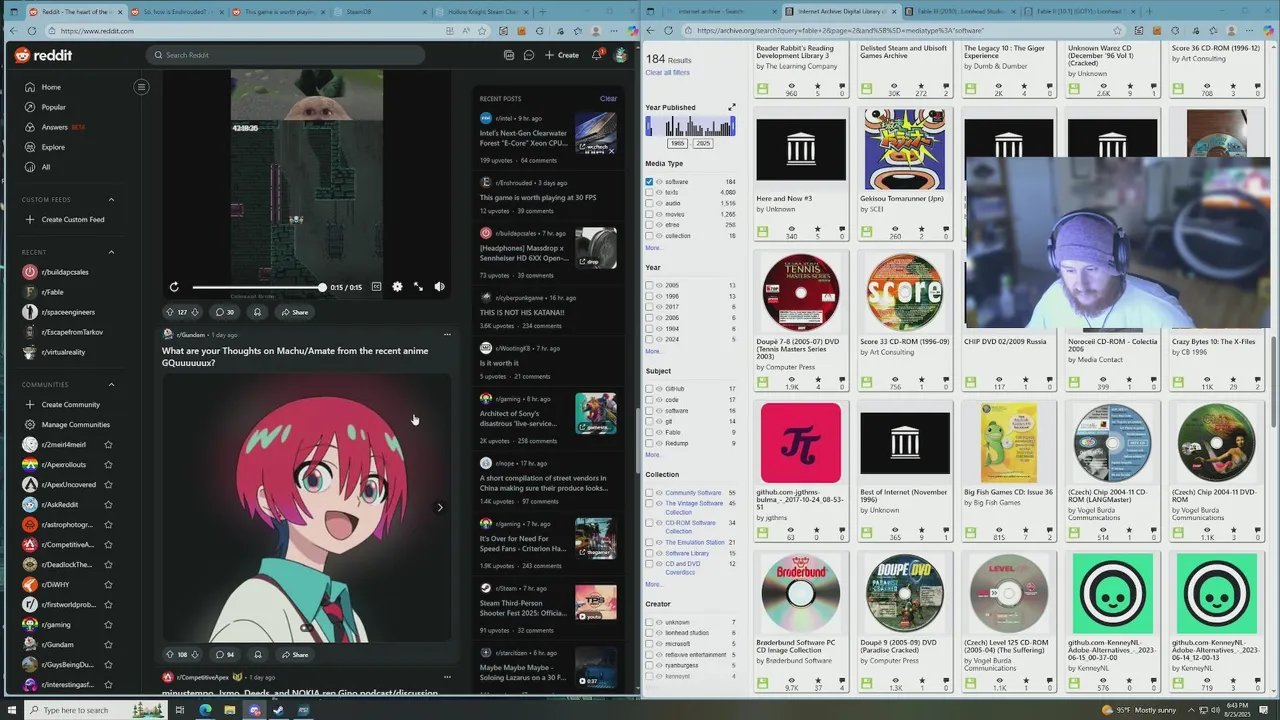Open Microsoft Edge from taskbar
Image resolution: width=1280 pixels, height=720 pixels.
click(205, 710)
